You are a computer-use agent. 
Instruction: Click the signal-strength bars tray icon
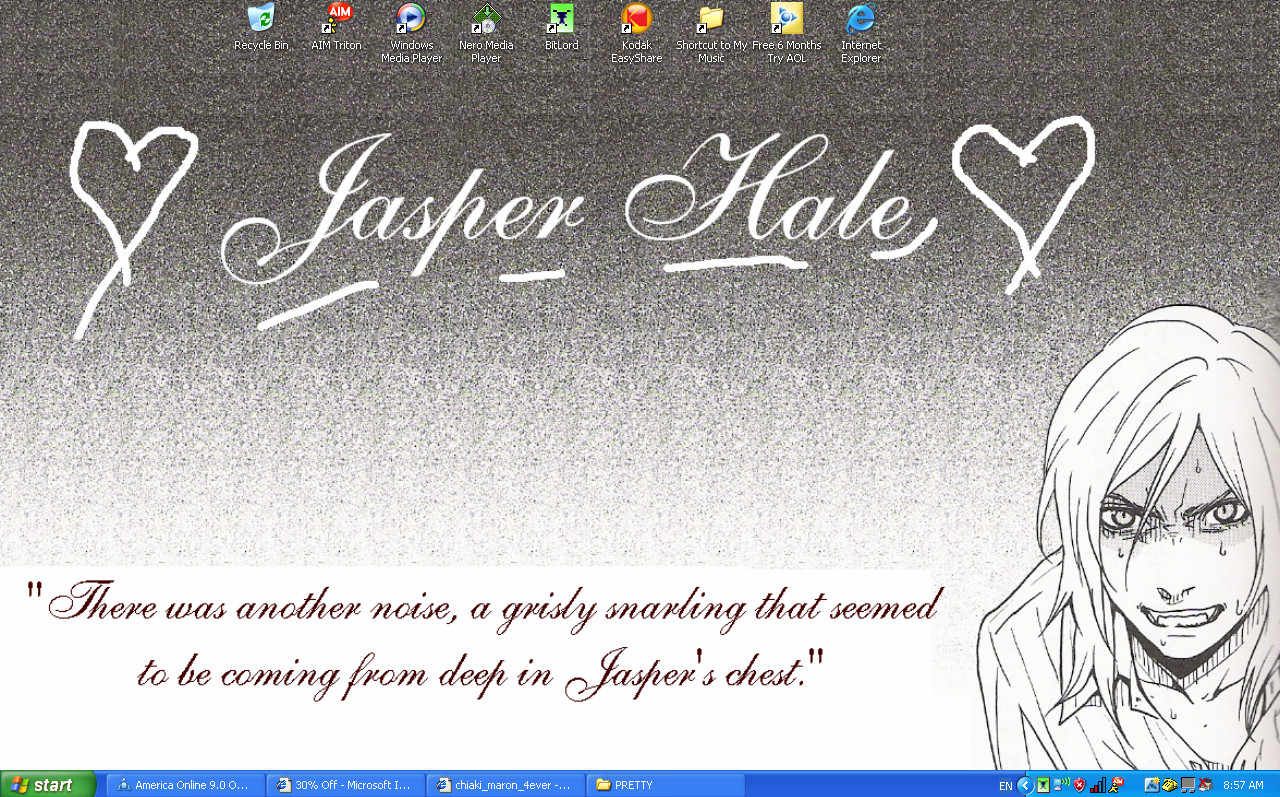click(1098, 786)
